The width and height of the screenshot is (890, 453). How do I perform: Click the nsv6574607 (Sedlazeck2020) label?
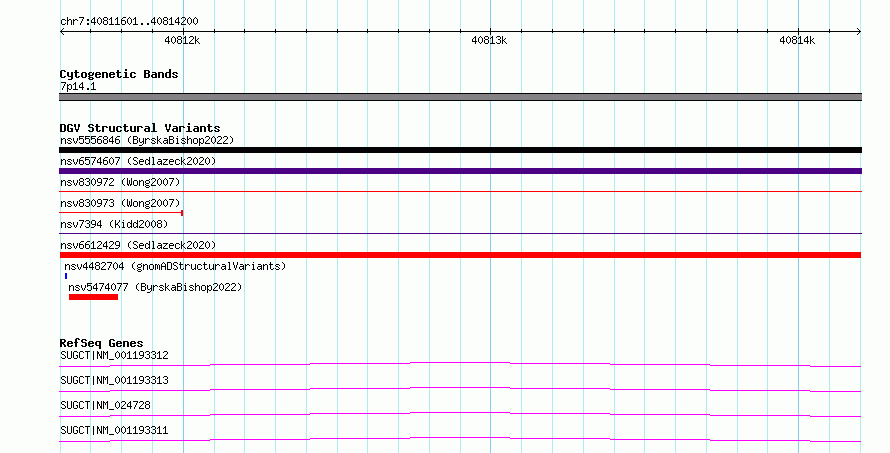138,161
